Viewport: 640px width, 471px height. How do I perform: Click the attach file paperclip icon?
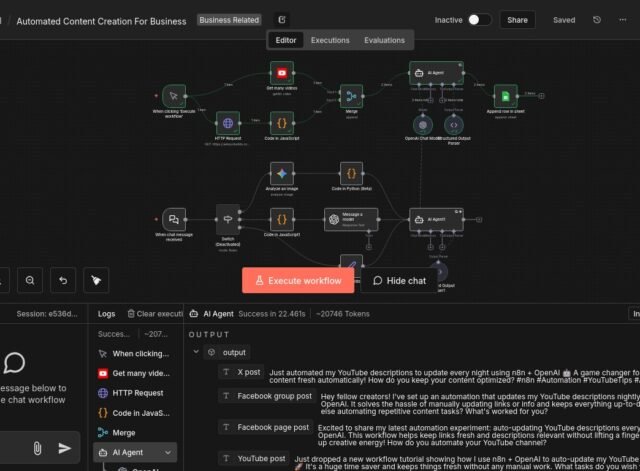37,448
